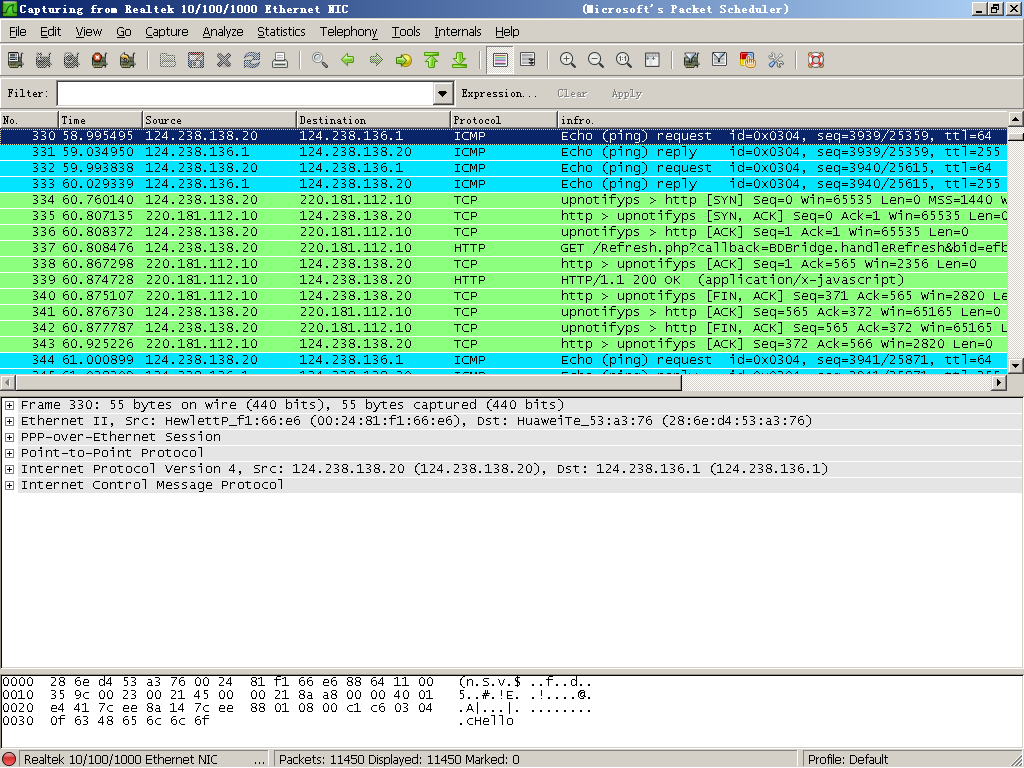Go to specific packet number icon

(x=404, y=60)
